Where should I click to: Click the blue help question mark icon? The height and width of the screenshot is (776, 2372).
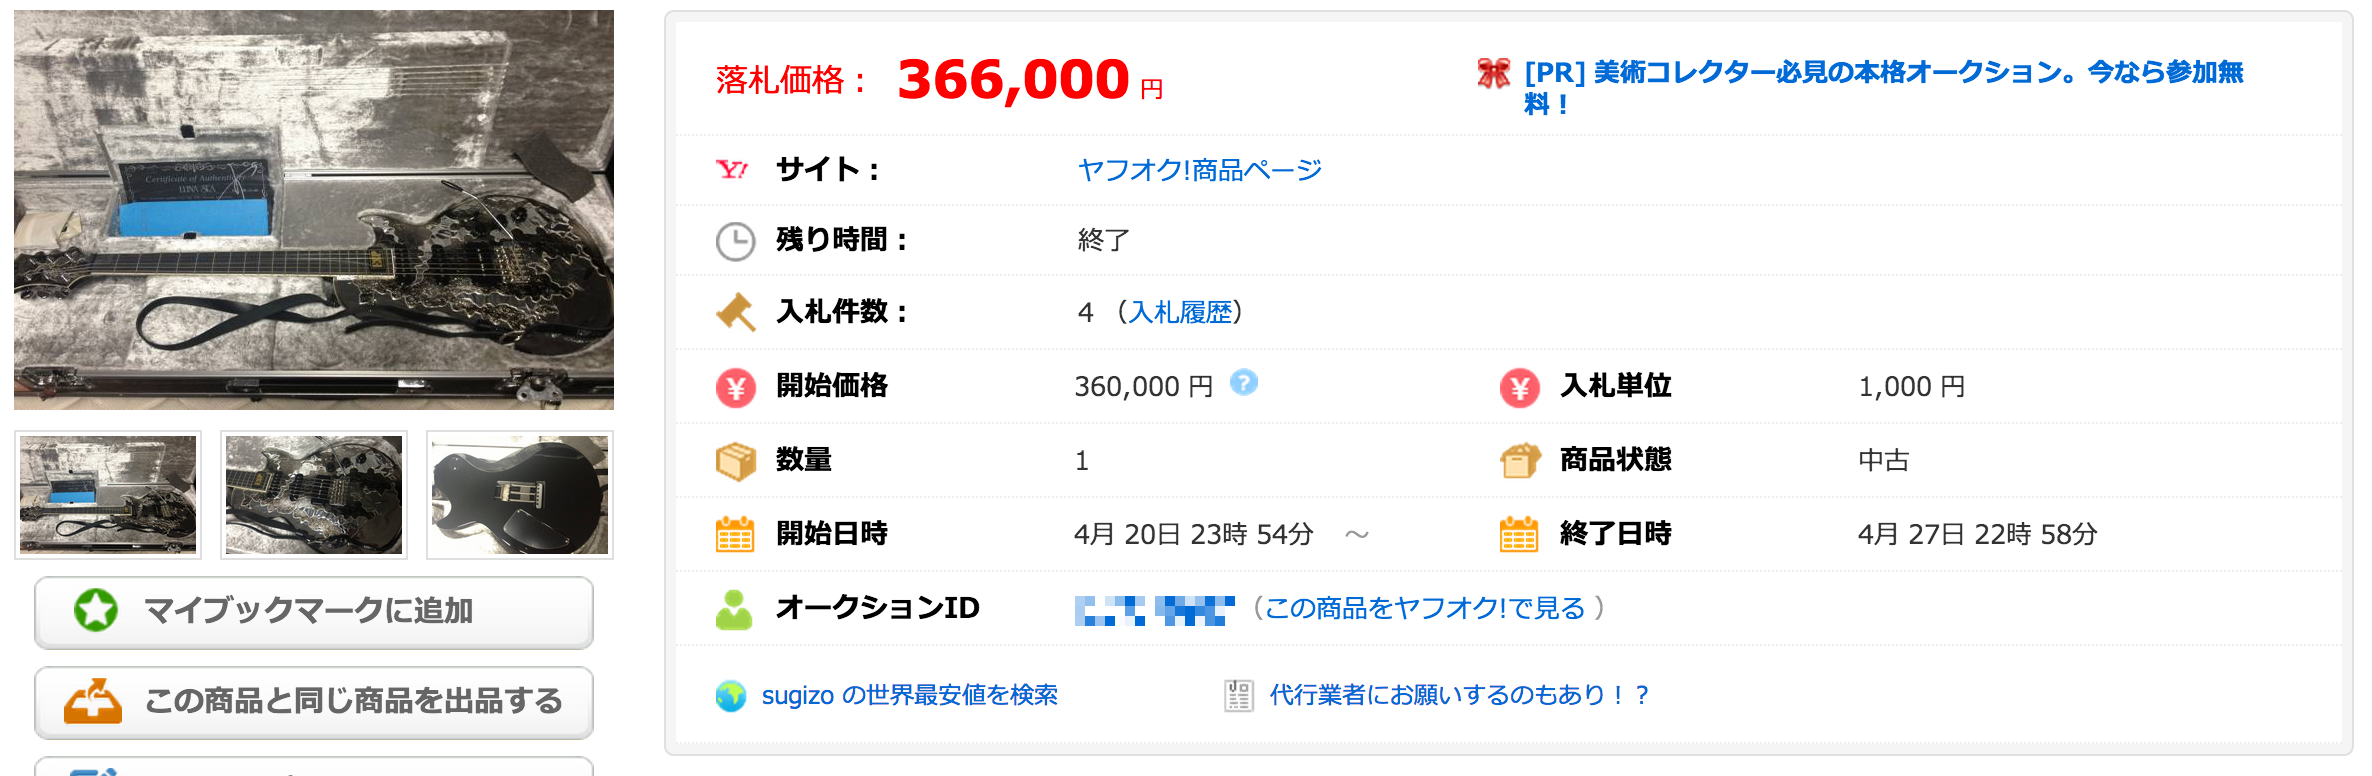click(x=1243, y=382)
